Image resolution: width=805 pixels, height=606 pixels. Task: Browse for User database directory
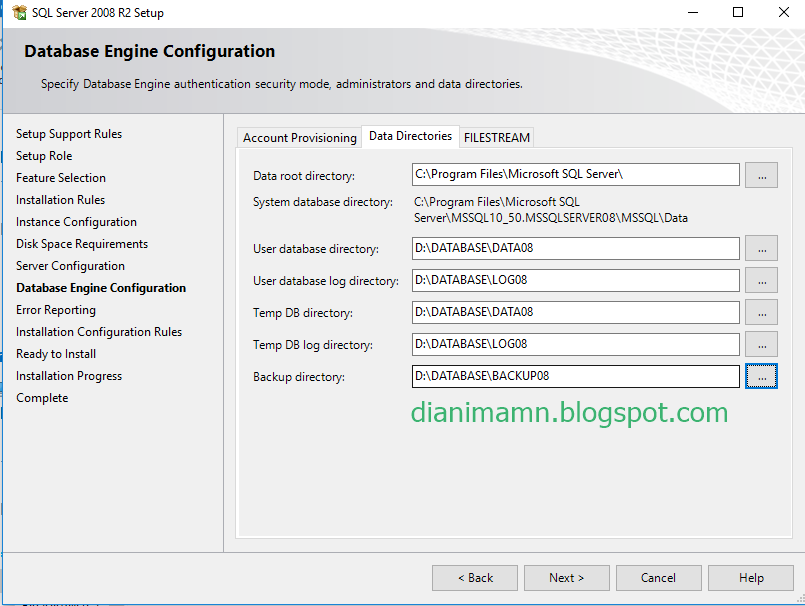tap(761, 248)
